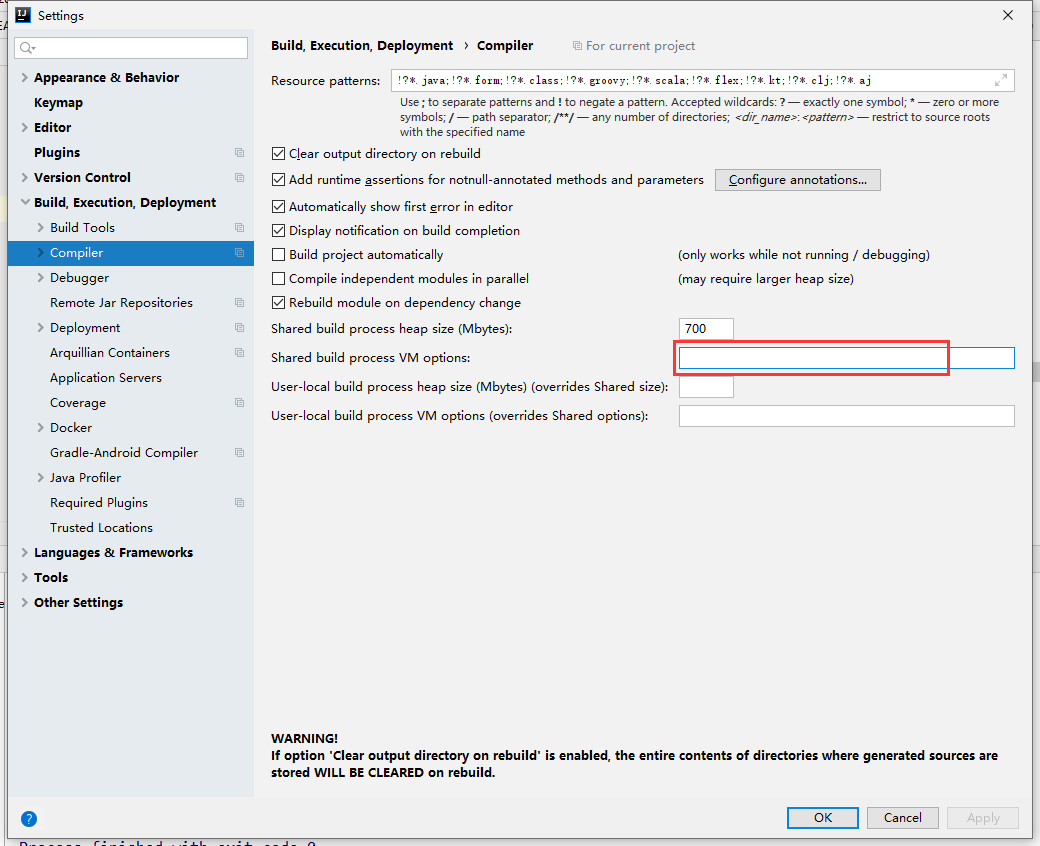Image resolution: width=1040 pixels, height=846 pixels.
Task: Click the Configure annotations button
Action: 797,180
